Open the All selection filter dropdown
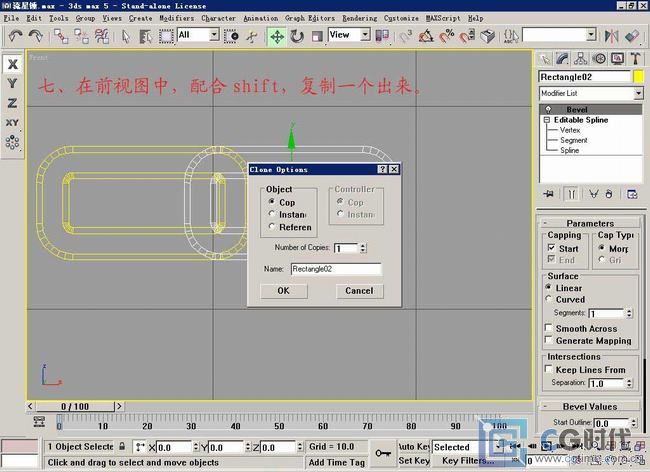This screenshot has width=650, height=472. click(x=214, y=35)
